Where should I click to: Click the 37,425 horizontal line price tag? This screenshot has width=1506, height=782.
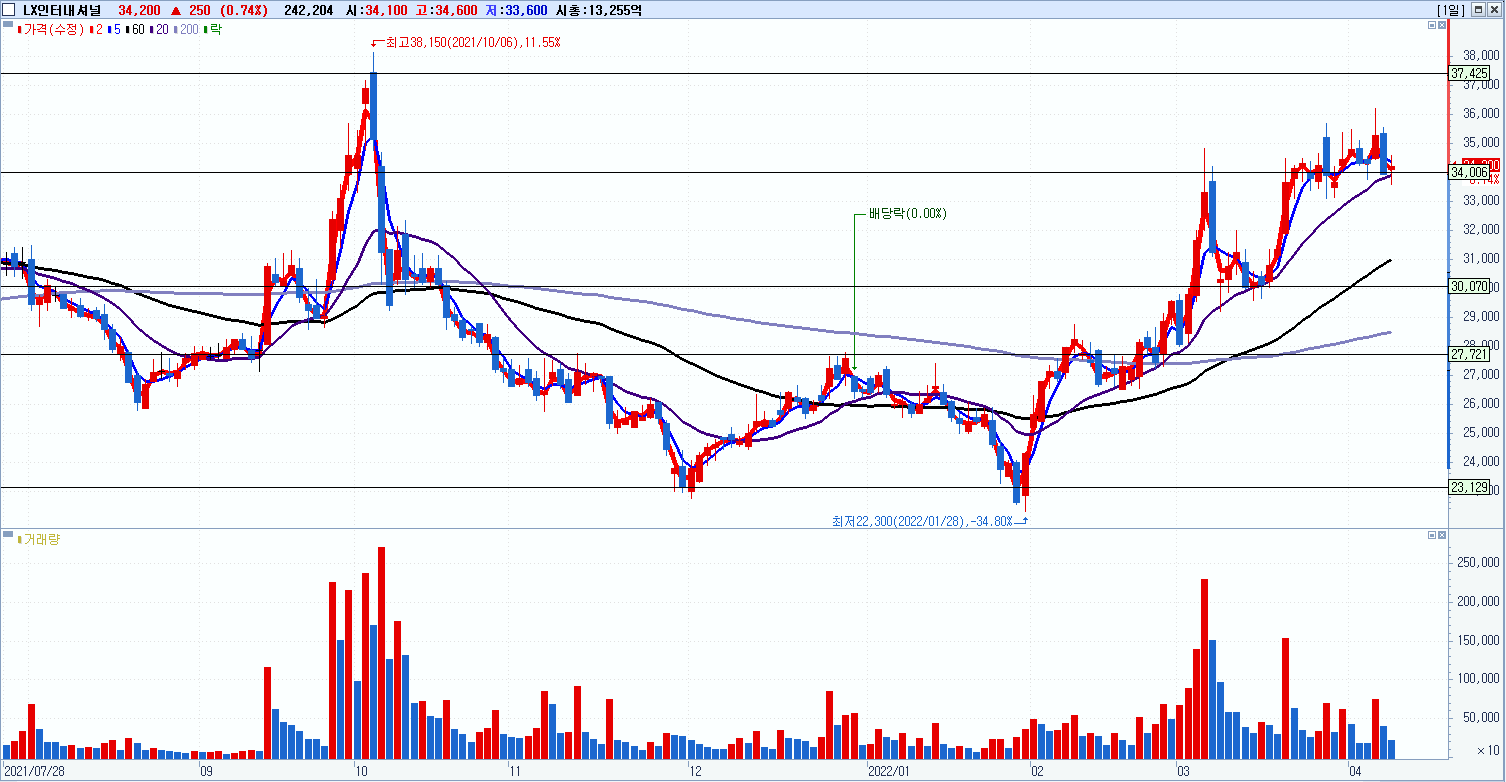pos(1469,73)
